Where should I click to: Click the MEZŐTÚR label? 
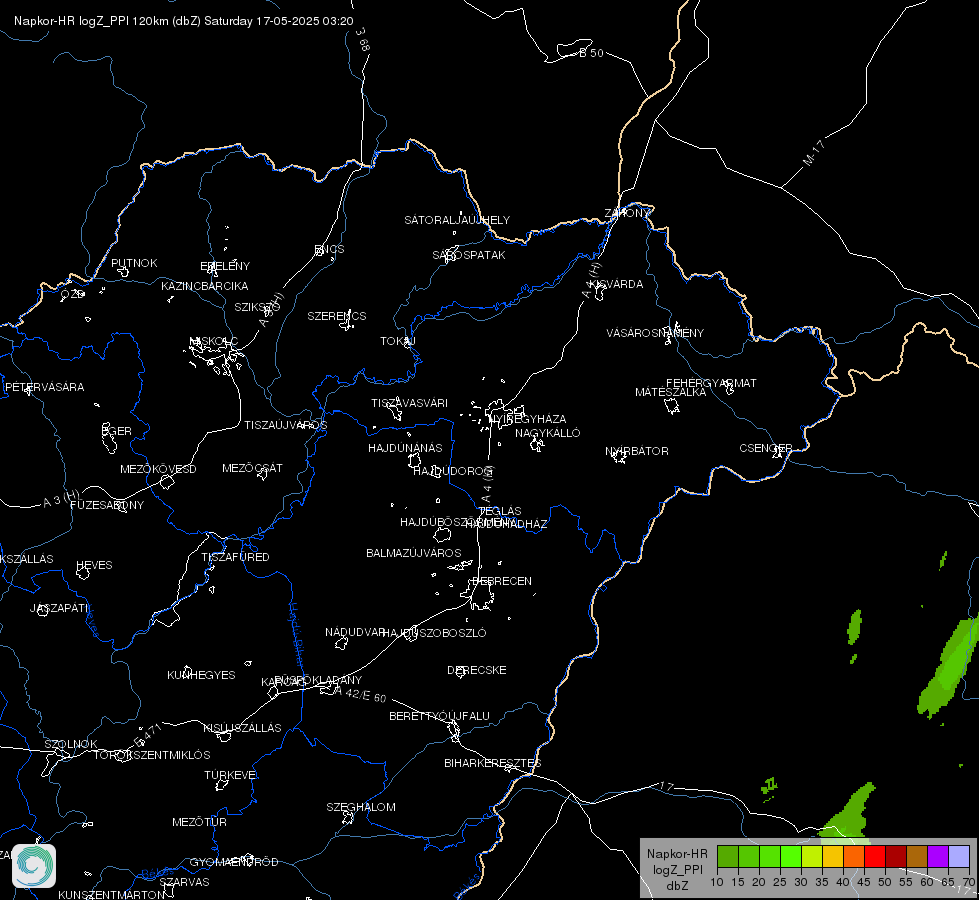(x=199, y=822)
